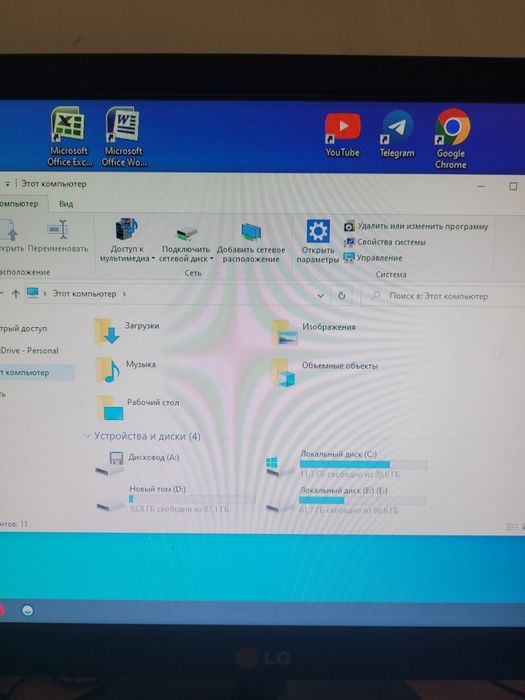This screenshot has width=525, height=700.
Task: Open the Загрузки folder
Action: (127, 331)
